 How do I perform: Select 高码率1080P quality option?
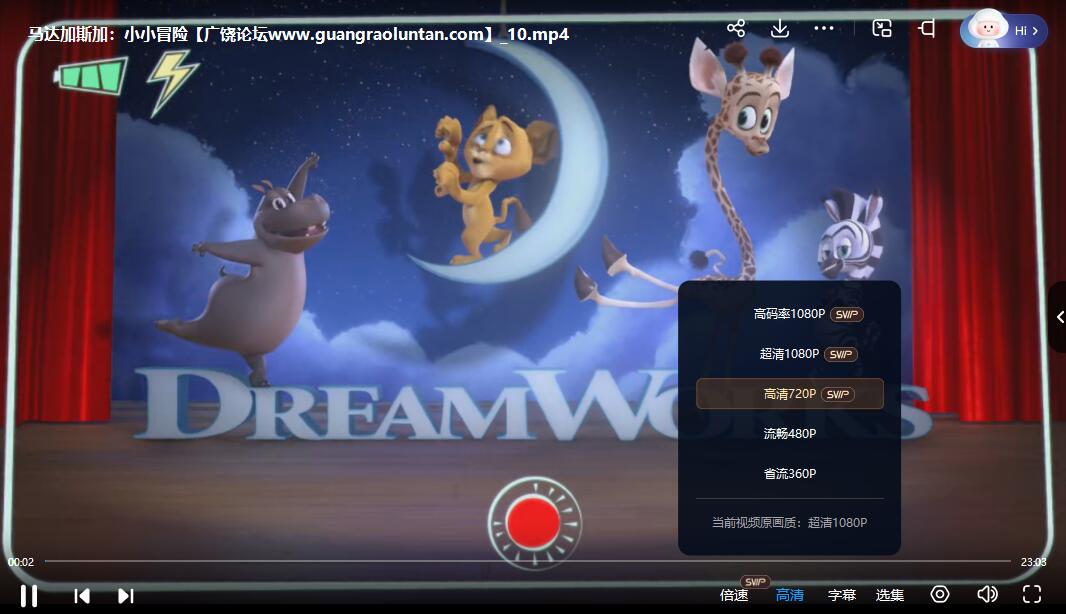[789, 313]
